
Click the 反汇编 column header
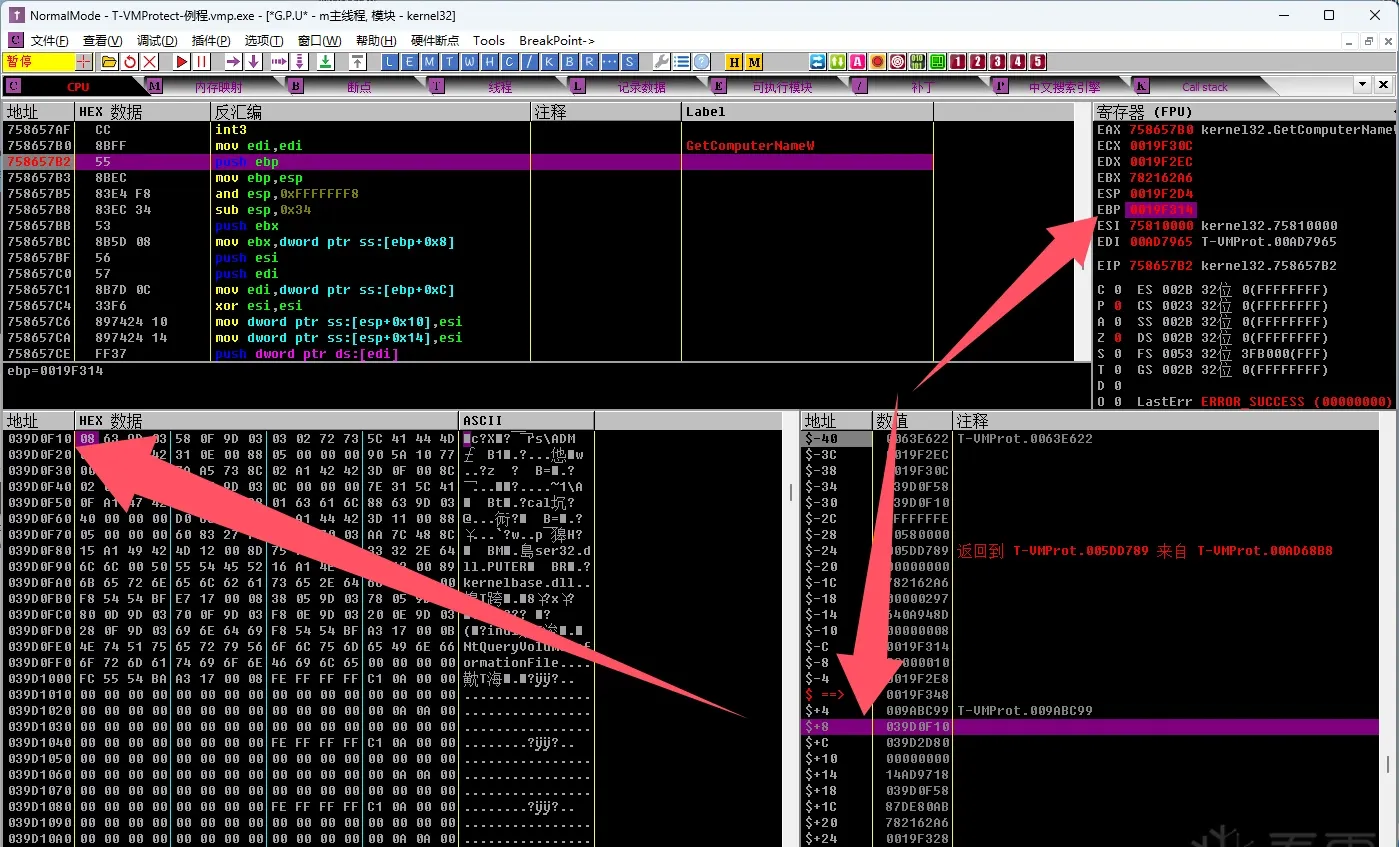pos(370,112)
